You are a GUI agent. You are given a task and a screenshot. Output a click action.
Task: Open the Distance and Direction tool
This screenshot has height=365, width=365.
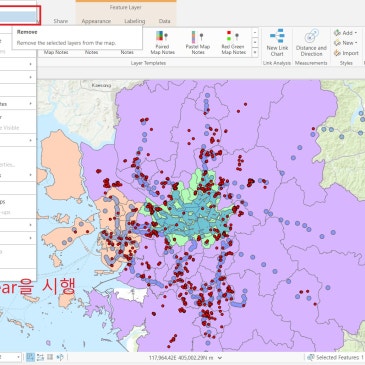[x=311, y=43]
